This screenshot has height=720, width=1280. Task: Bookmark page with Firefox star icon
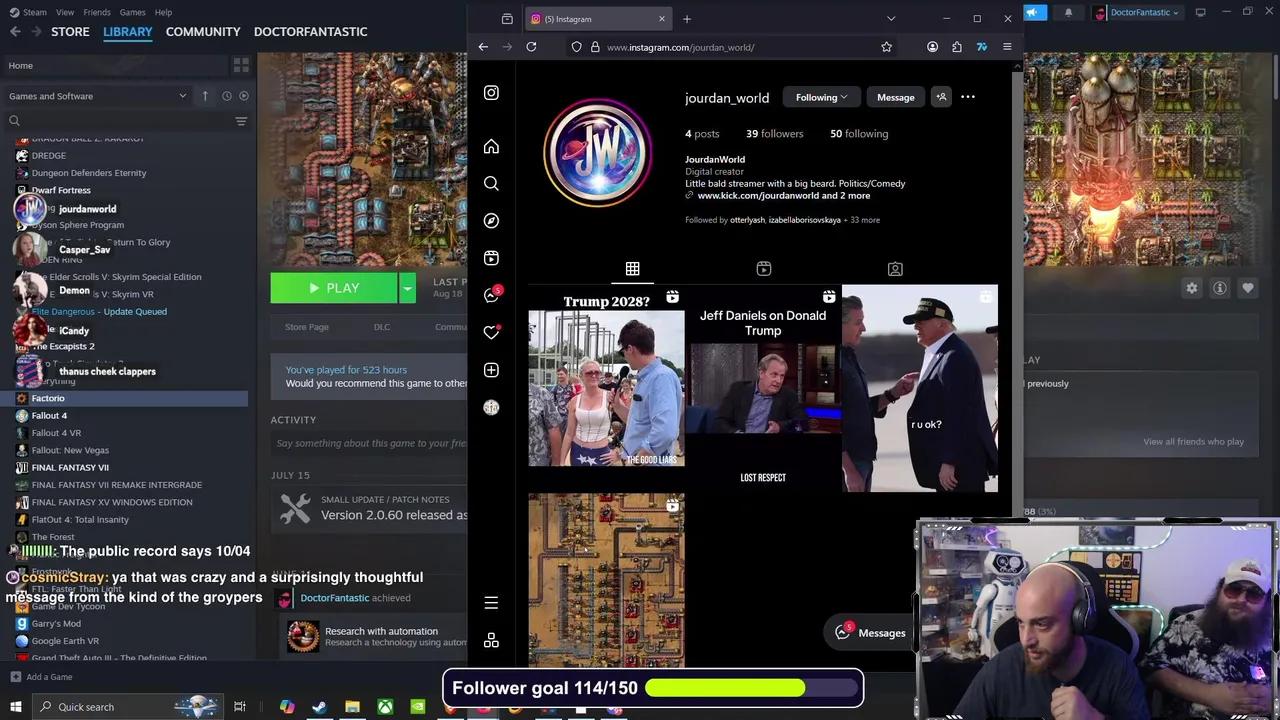(886, 47)
